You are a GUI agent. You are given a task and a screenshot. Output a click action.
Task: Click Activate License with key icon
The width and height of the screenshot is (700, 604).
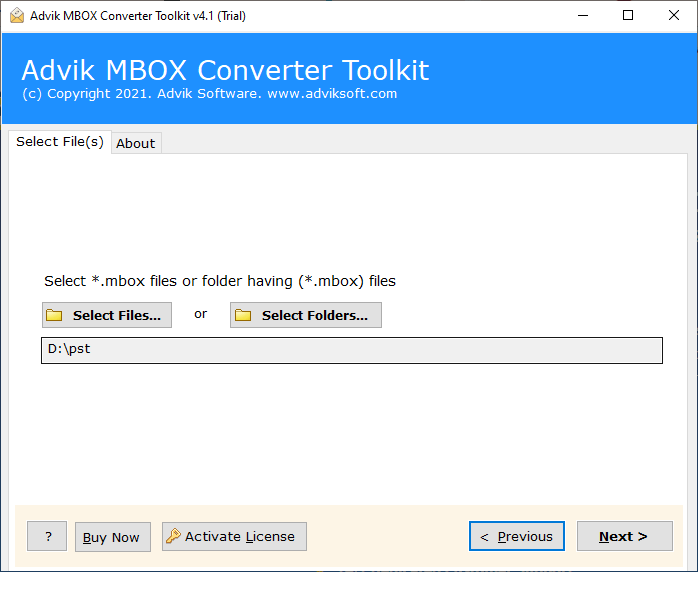pyautogui.click(x=234, y=536)
